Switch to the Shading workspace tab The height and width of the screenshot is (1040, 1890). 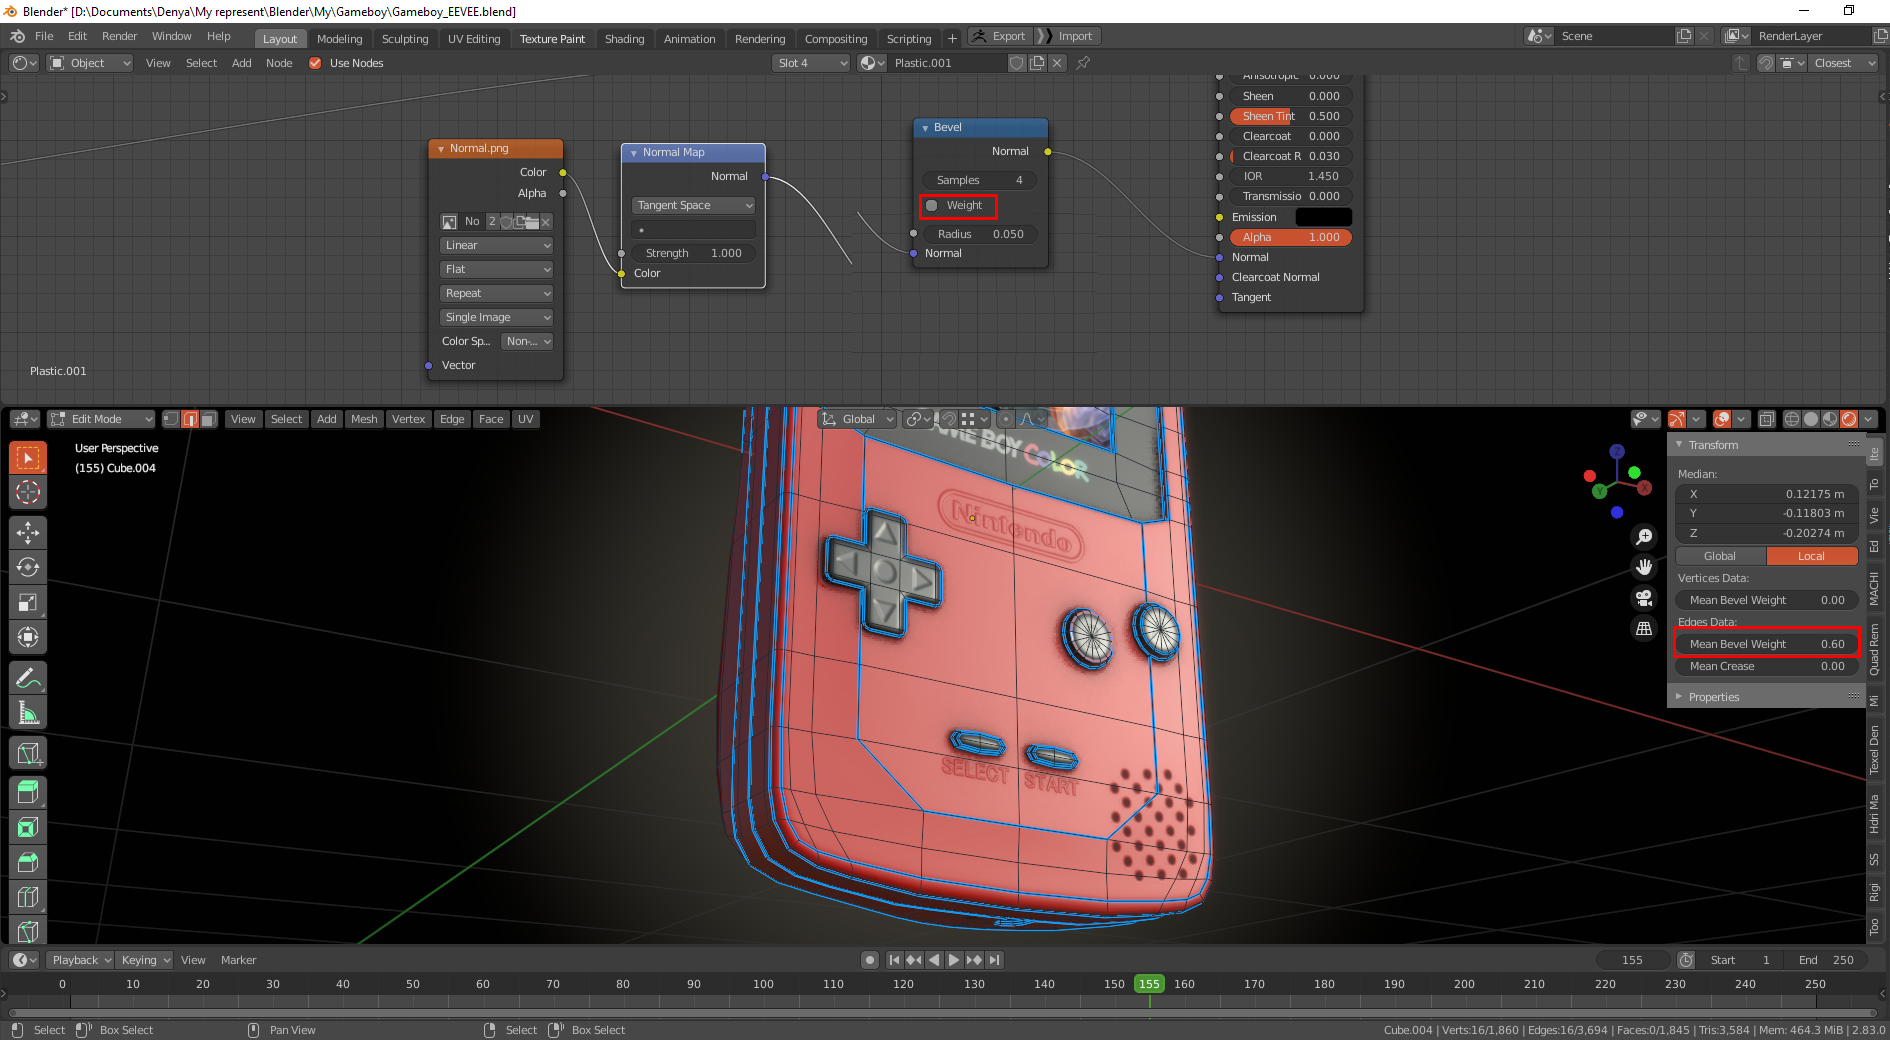coord(624,38)
